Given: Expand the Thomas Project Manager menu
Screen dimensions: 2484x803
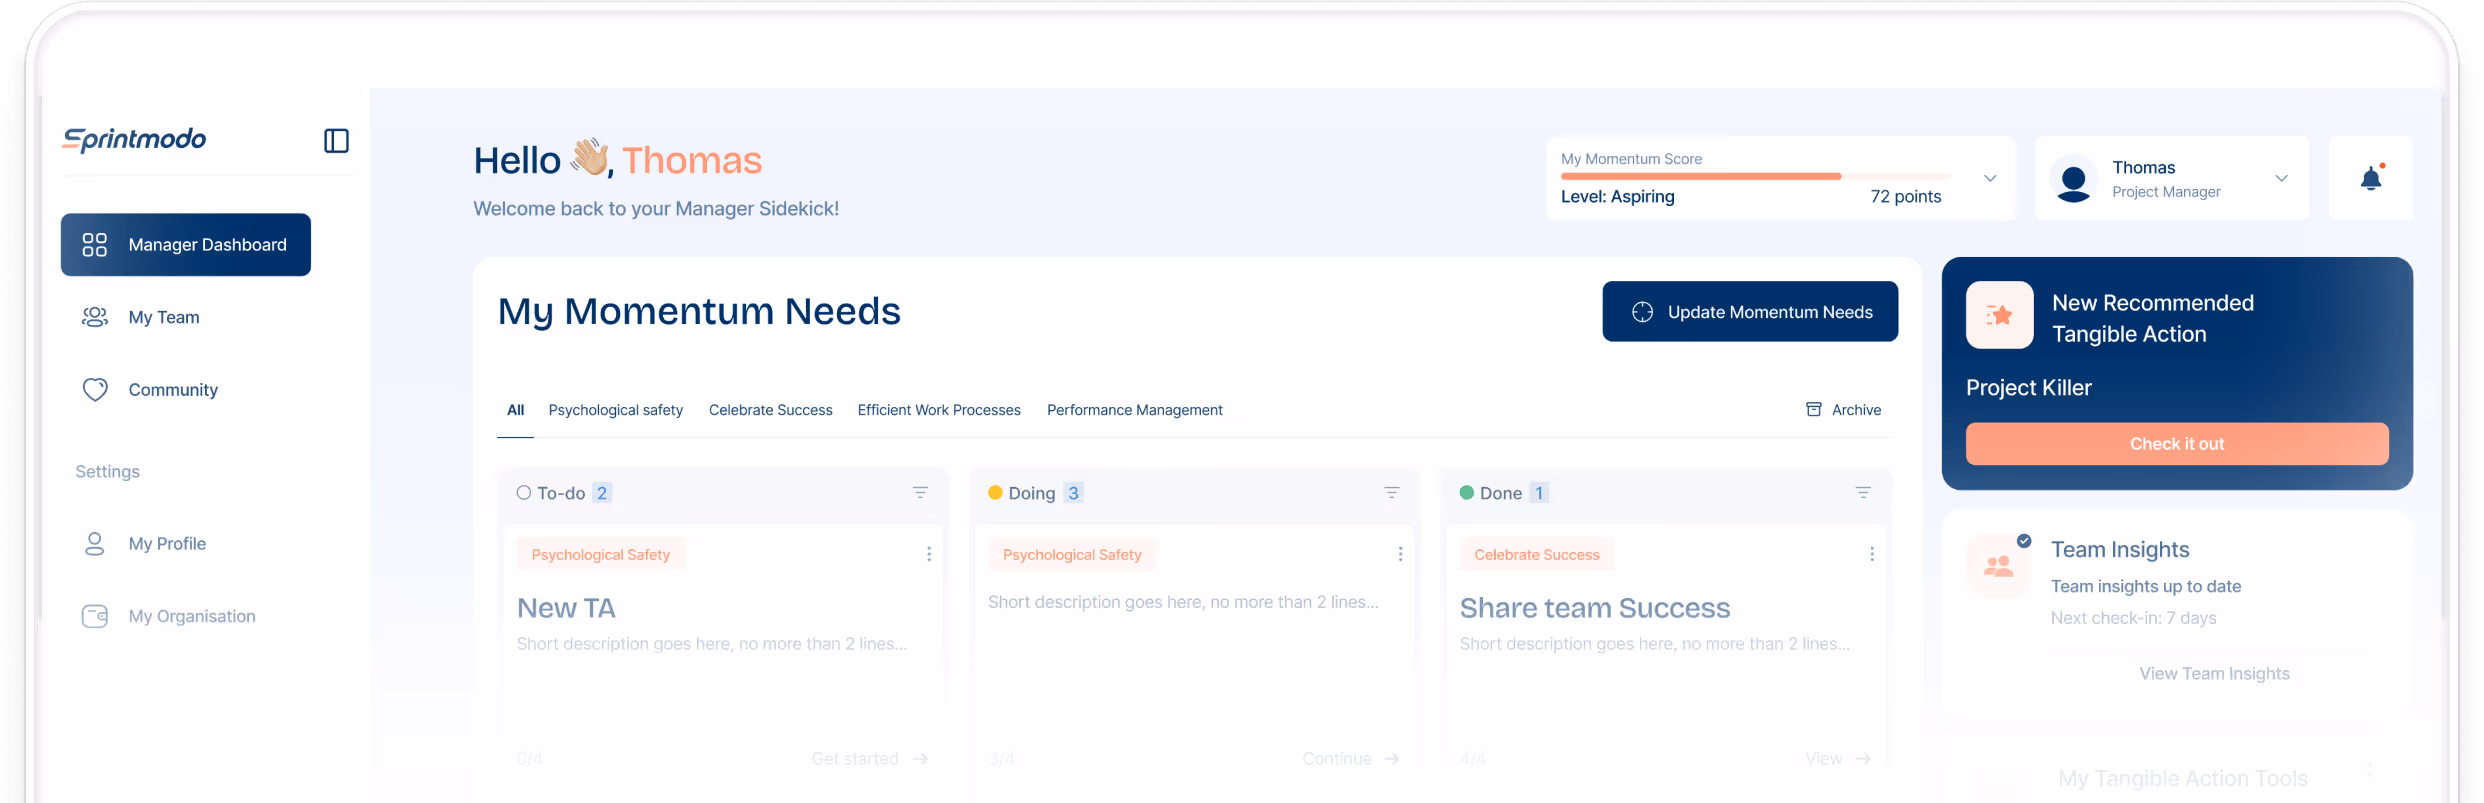Looking at the screenshot, I should point(2281,178).
